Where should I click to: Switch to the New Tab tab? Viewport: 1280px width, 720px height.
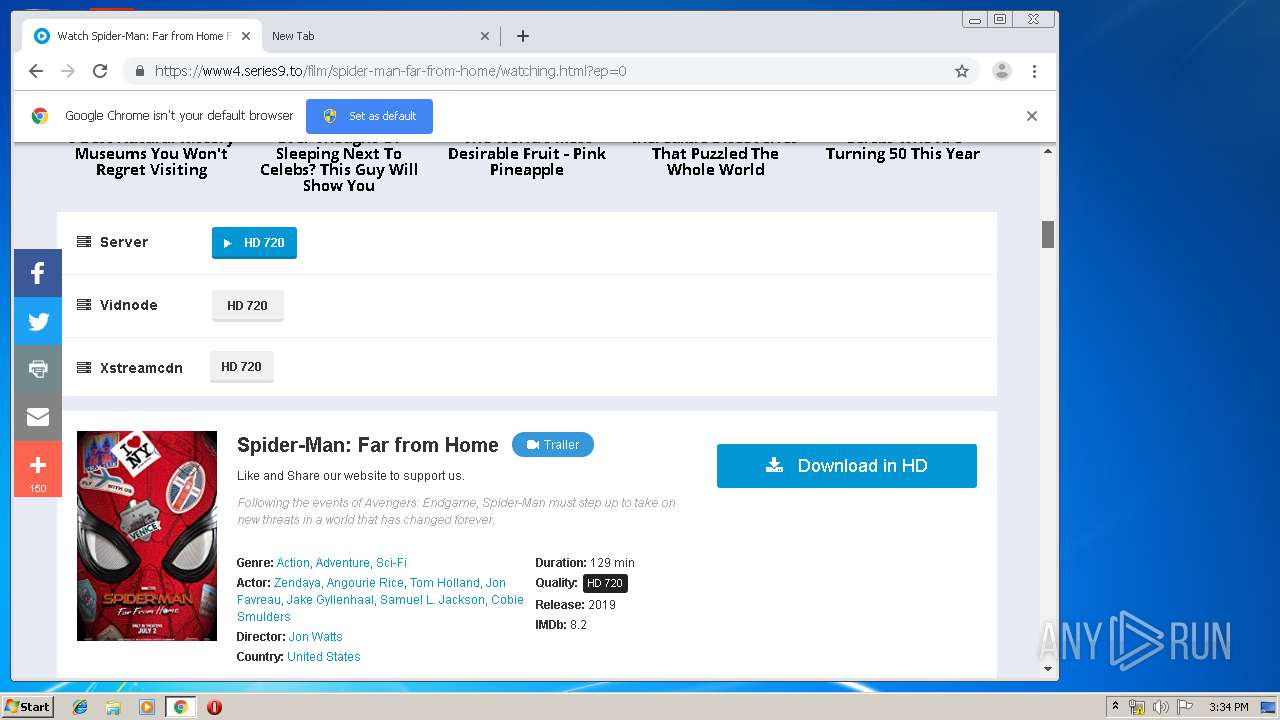pos(380,36)
